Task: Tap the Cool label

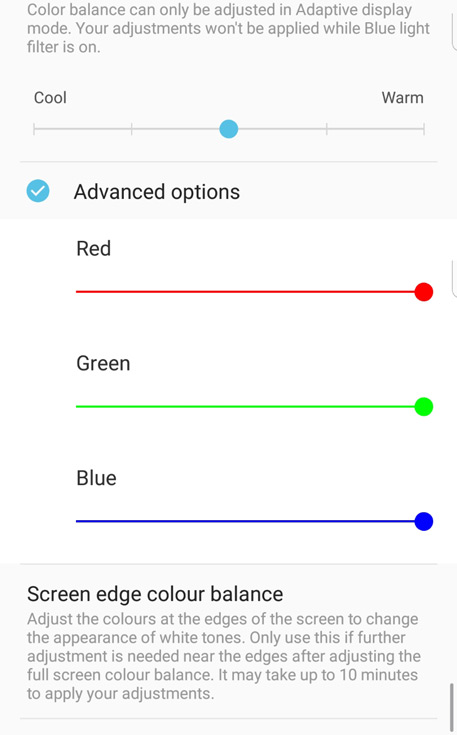Action: tap(50, 98)
